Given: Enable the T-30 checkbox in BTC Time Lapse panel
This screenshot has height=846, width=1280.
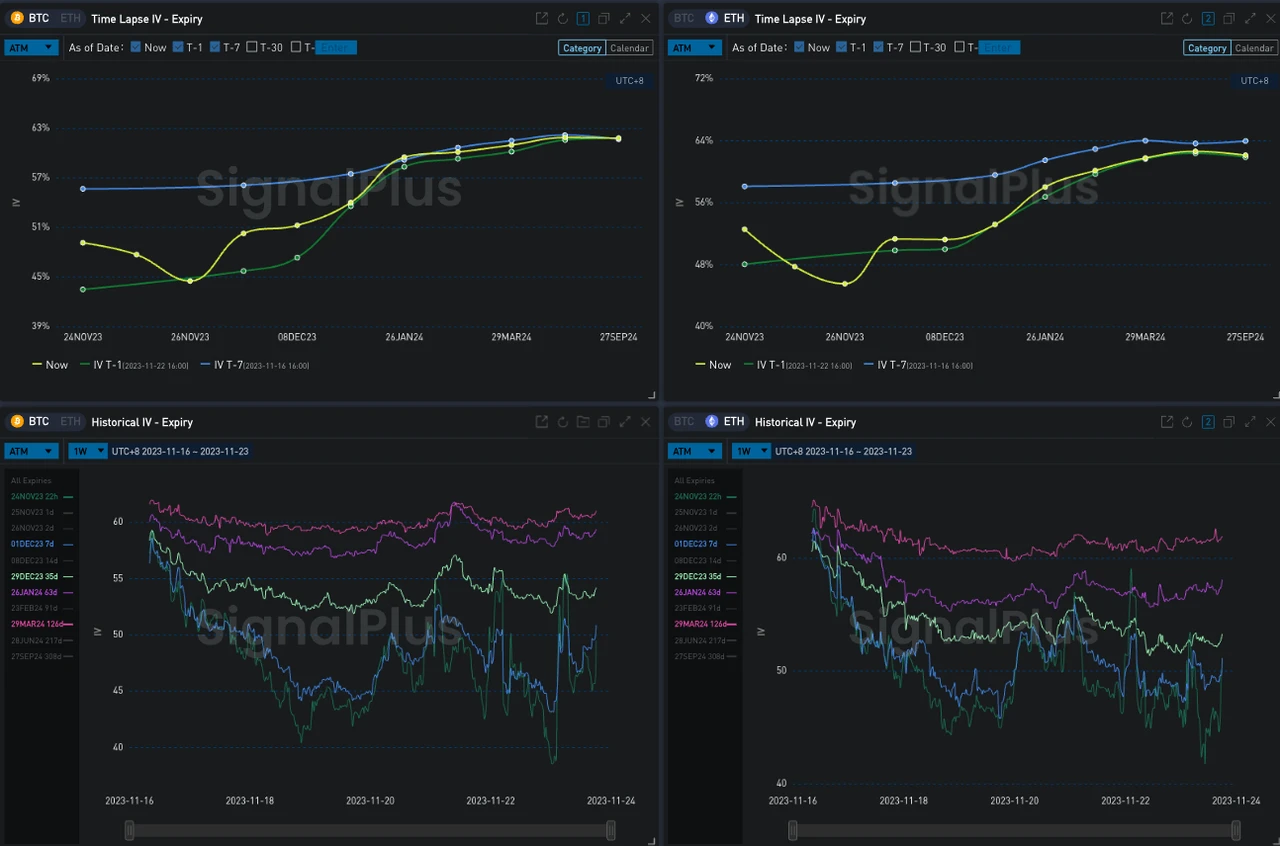Looking at the screenshot, I should coord(251,48).
